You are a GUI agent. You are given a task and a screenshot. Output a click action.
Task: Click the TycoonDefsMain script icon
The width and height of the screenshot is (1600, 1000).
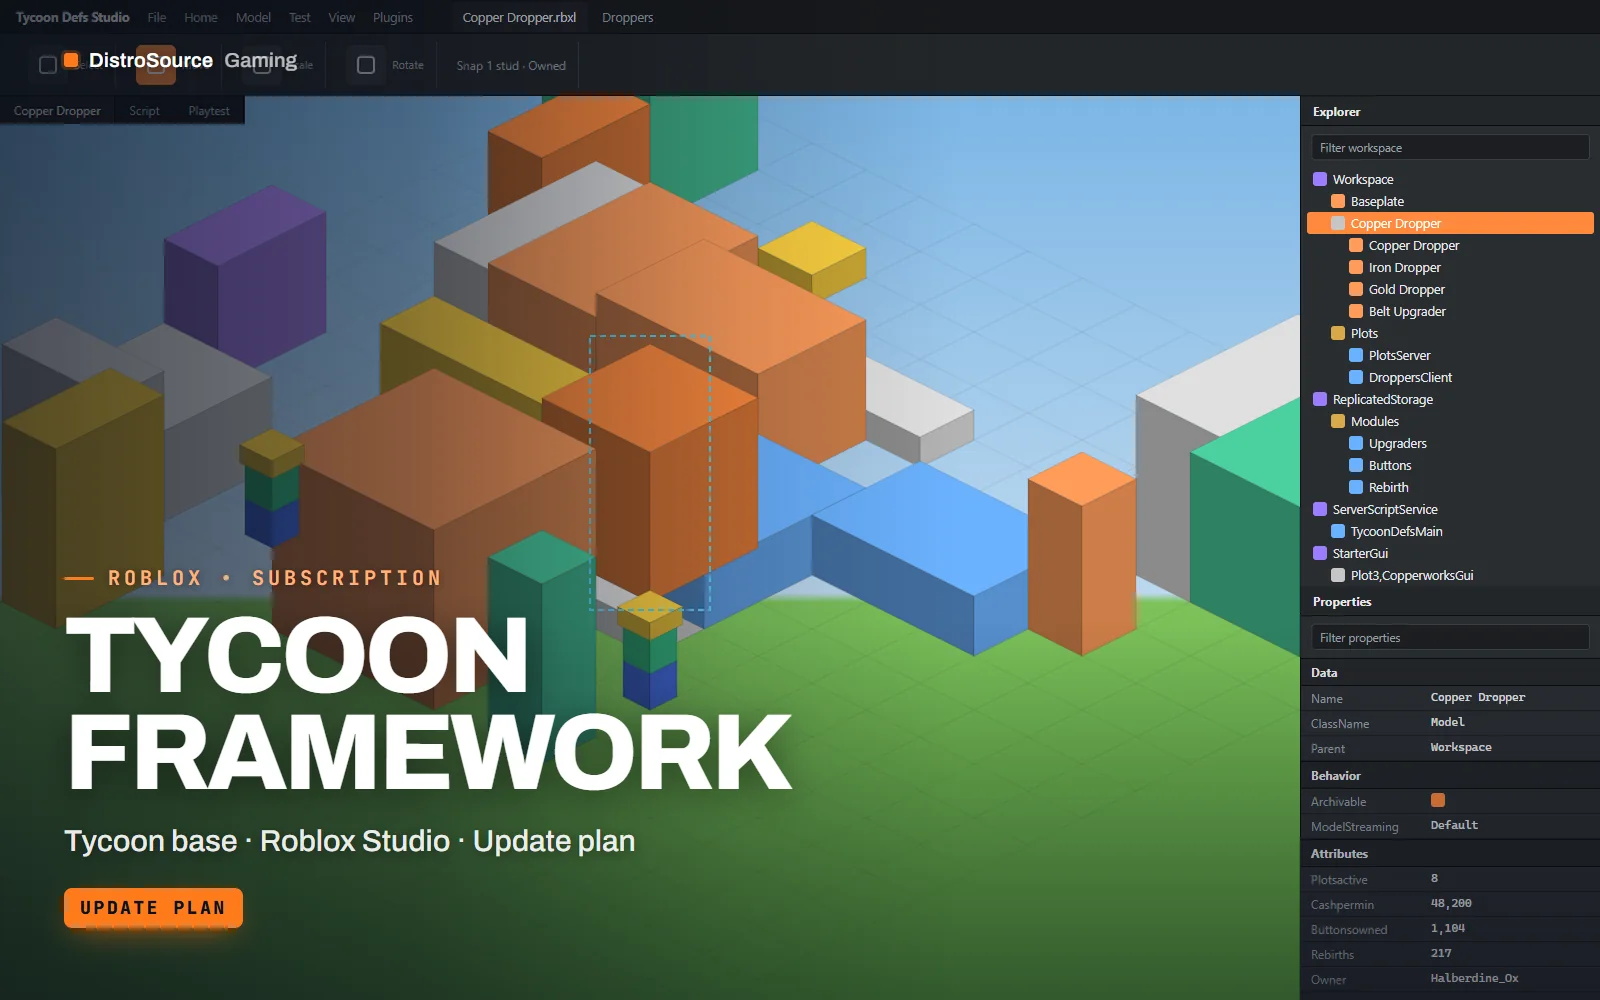pyautogui.click(x=1338, y=531)
